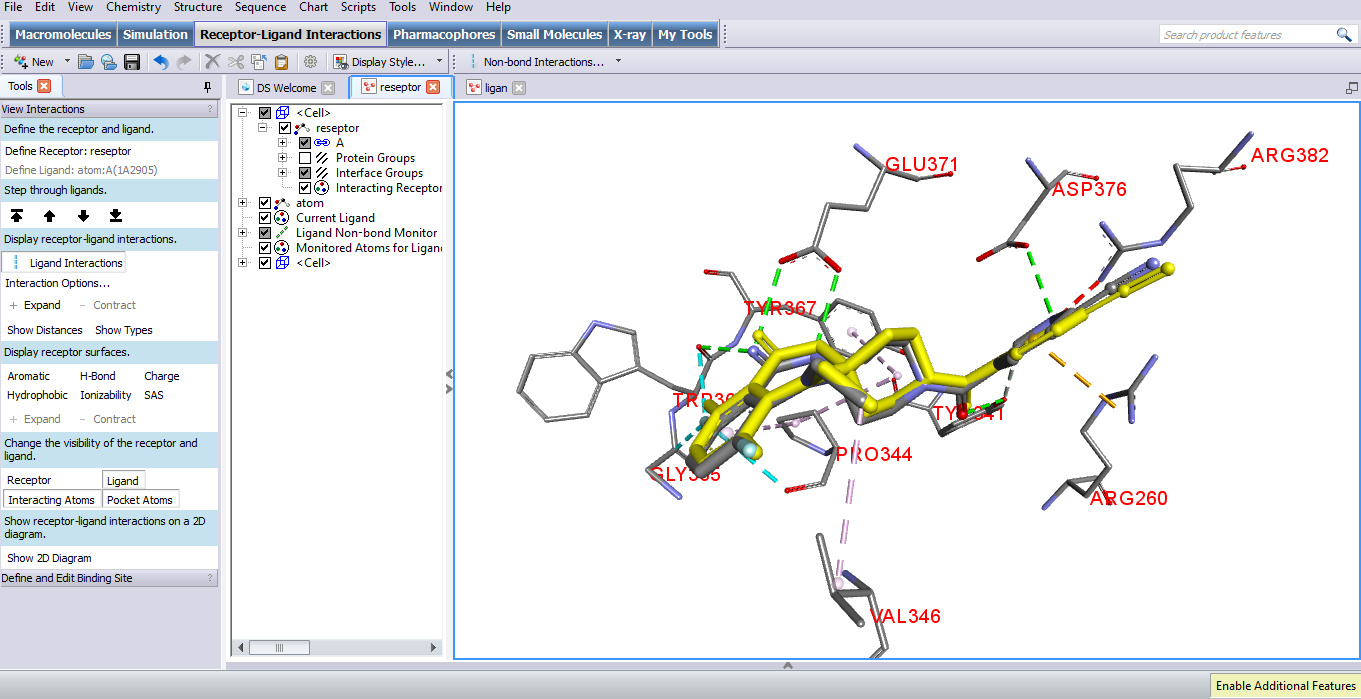
Task: Disable the Ligand Non-bond Monitor checkbox
Action: click(x=265, y=232)
